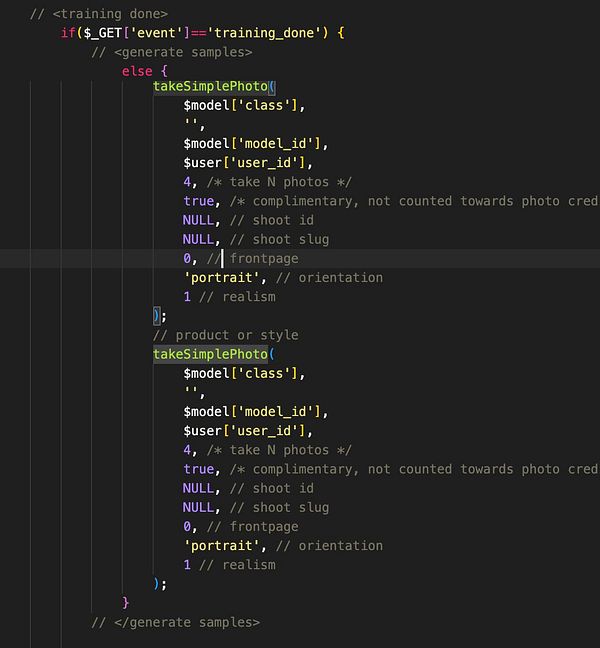Click "// realism" comment in first call
This screenshot has height=648, width=600.
coord(237,297)
